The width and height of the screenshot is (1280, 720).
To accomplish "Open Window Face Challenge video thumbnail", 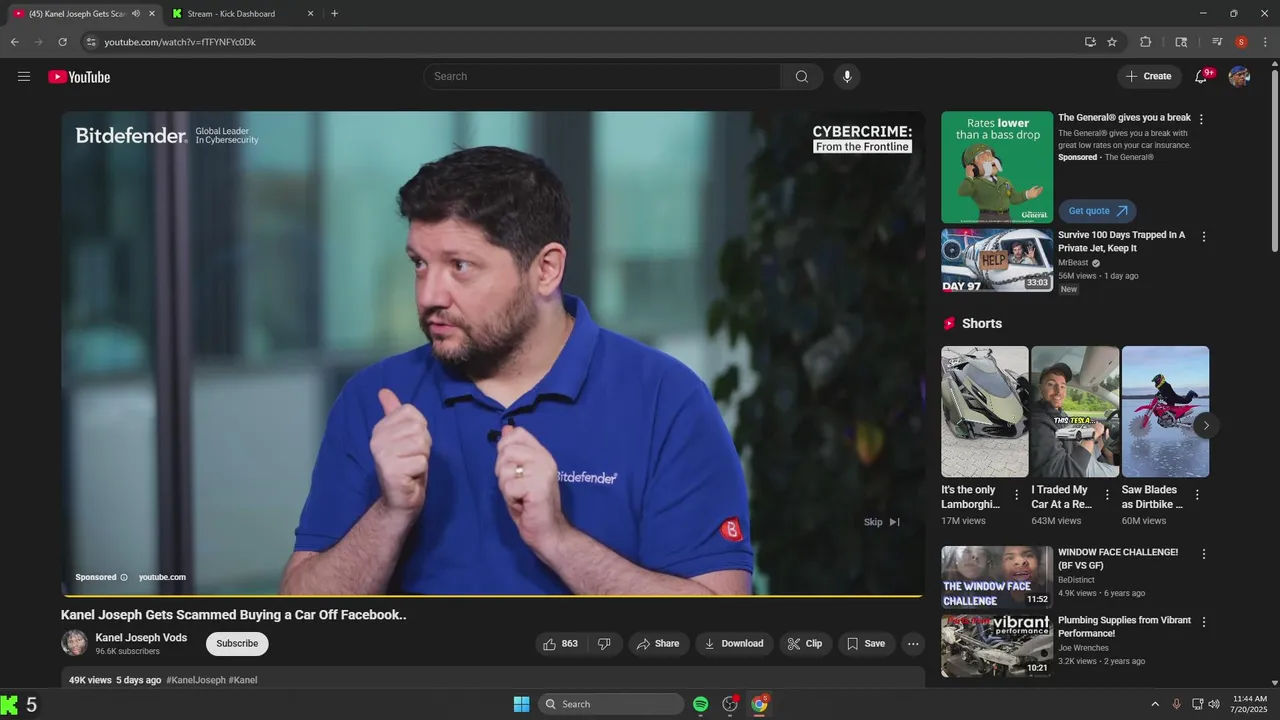I will (997, 577).
